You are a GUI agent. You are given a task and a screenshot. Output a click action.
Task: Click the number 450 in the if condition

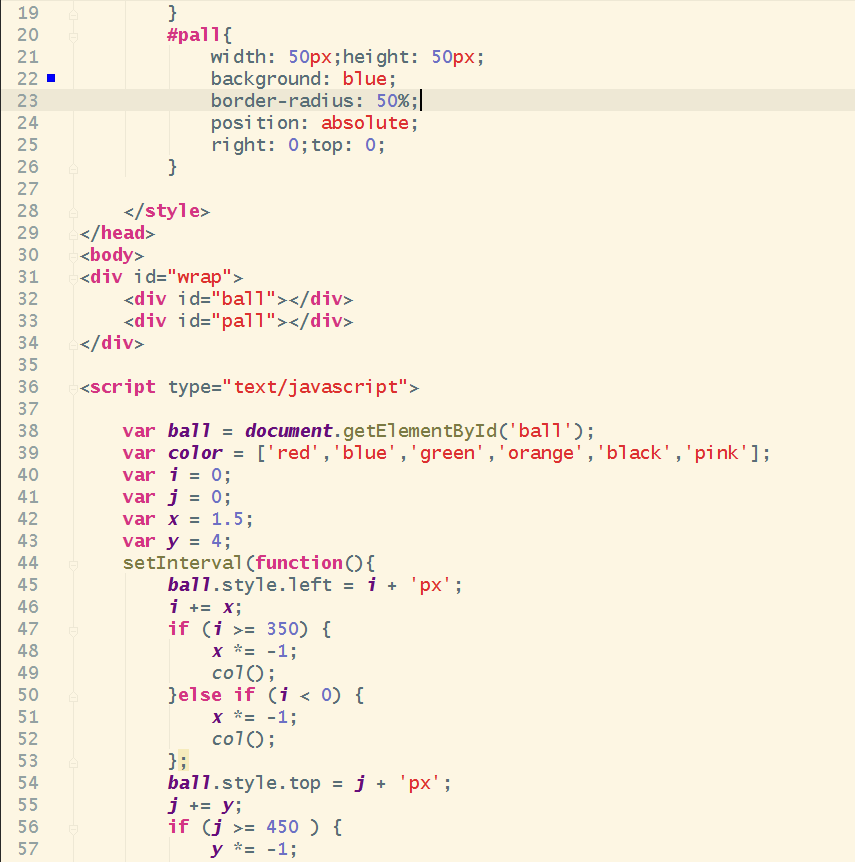click(282, 827)
